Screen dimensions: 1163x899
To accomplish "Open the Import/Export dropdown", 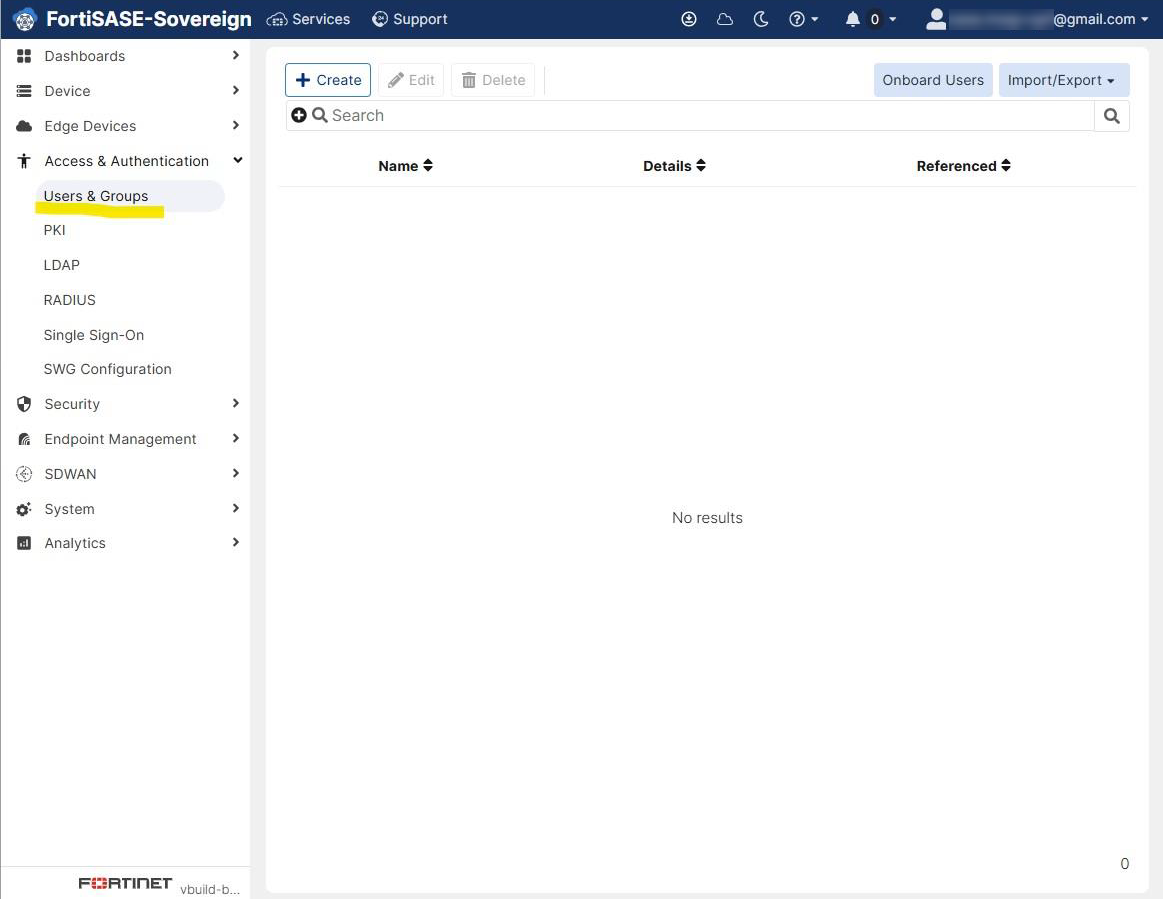I will pos(1063,80).
